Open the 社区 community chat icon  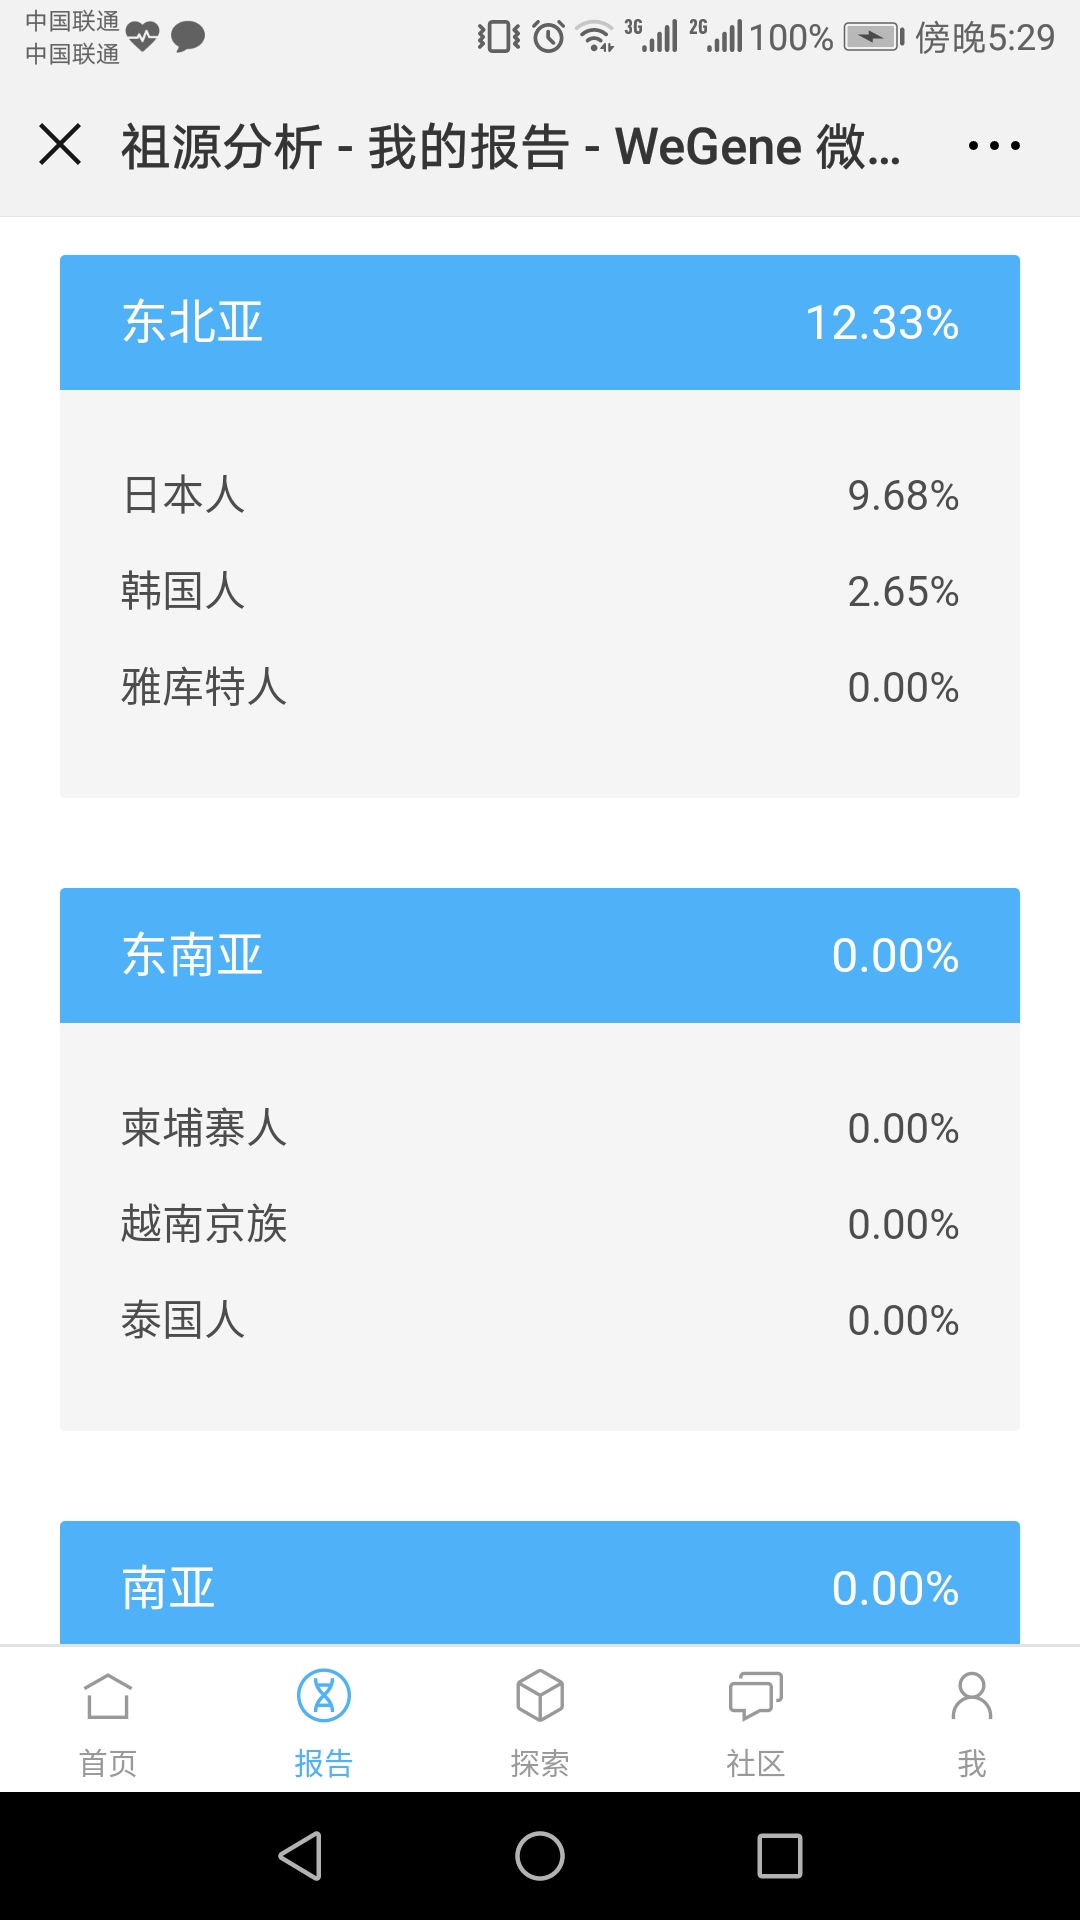point(756,1696)
